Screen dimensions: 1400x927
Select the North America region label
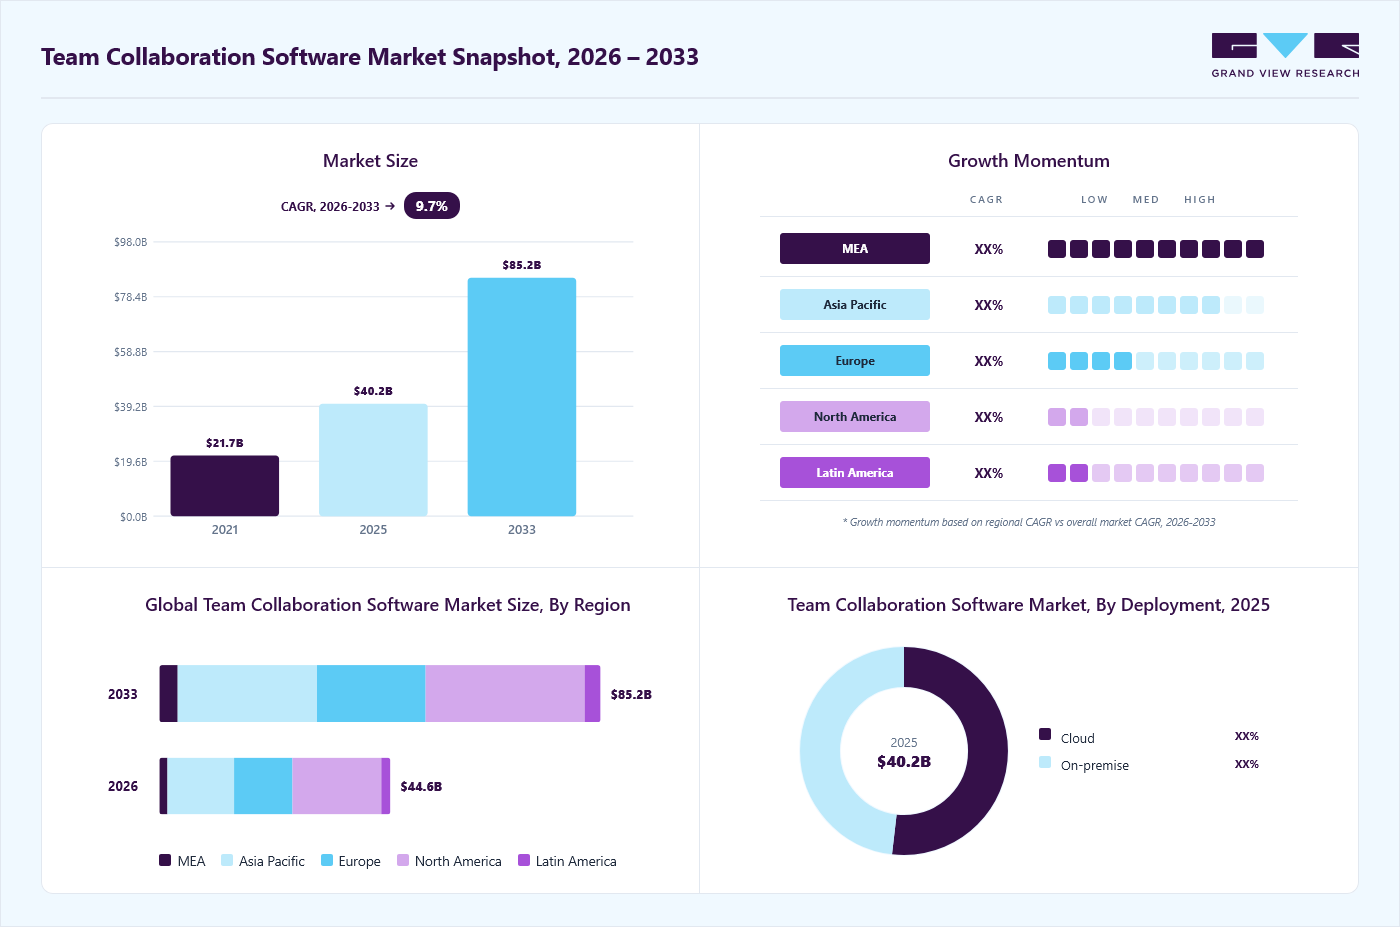point(855,417)
